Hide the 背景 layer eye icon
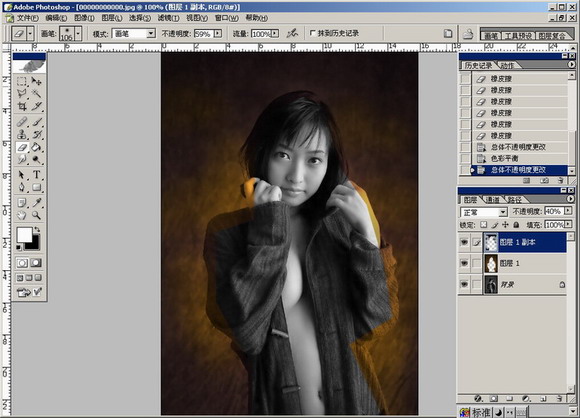This screenshot has width=580, height=418. point(464,284)
